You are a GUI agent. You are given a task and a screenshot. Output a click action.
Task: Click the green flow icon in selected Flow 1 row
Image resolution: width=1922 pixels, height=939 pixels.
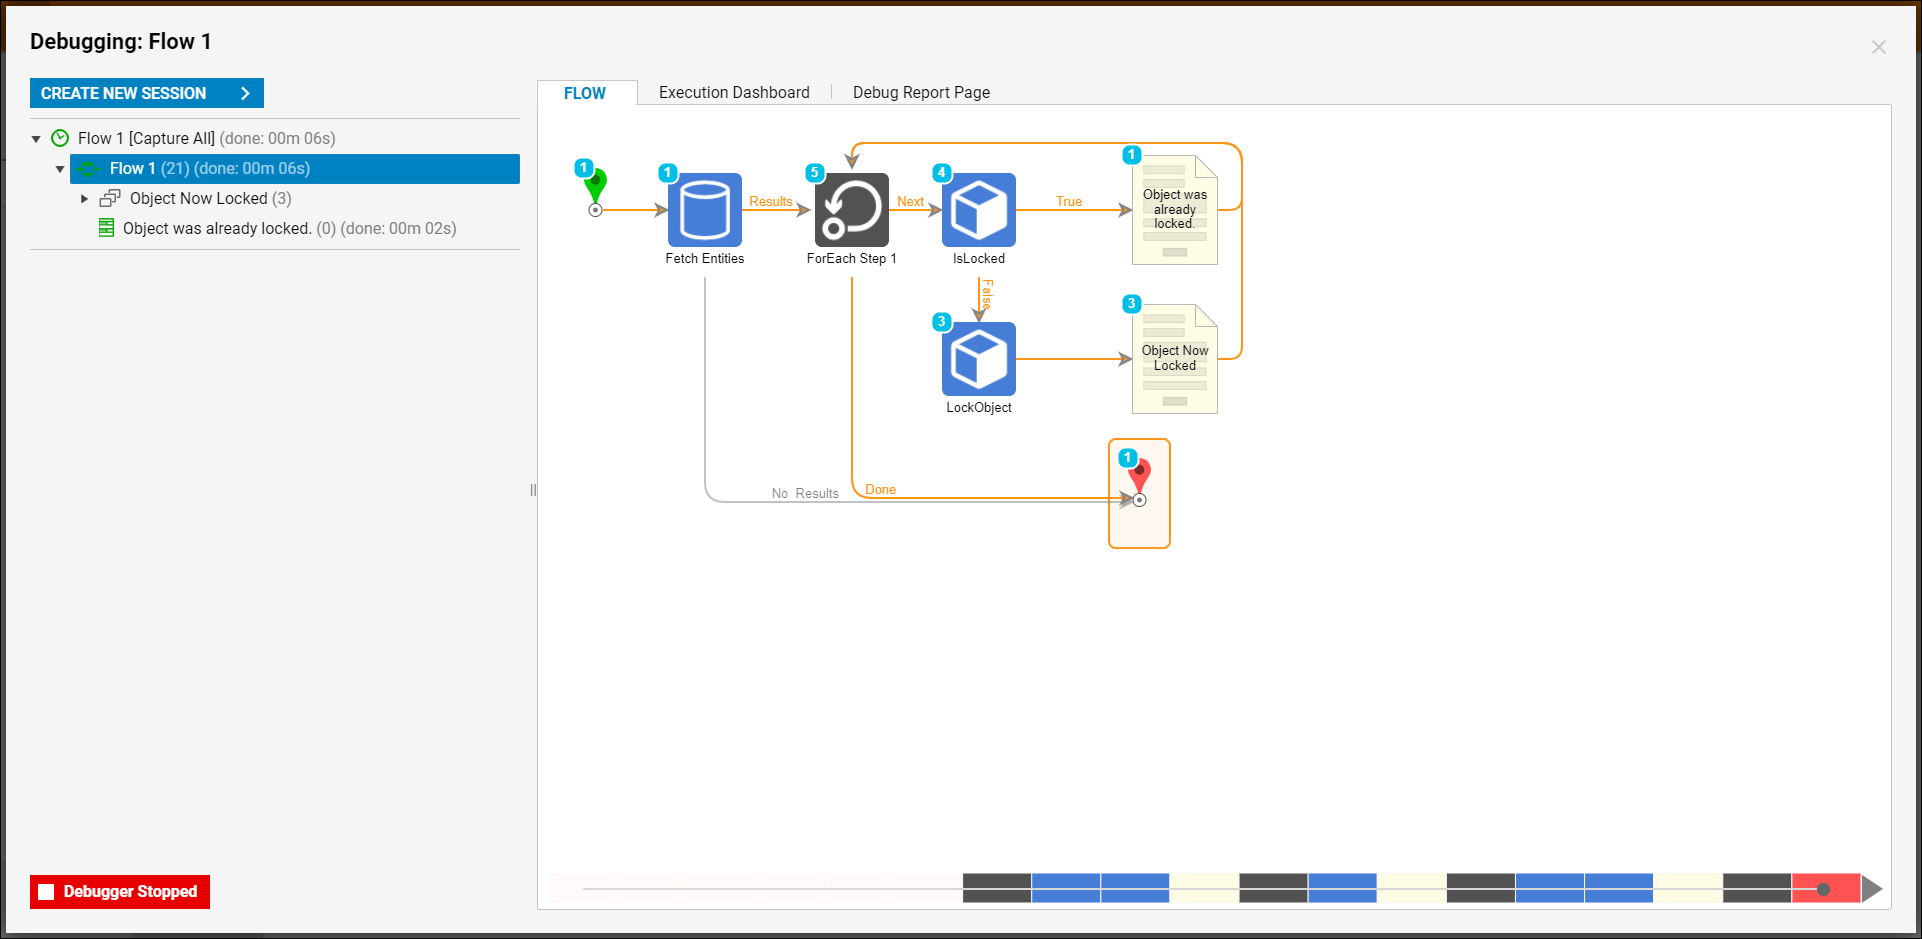pos(89,168)
